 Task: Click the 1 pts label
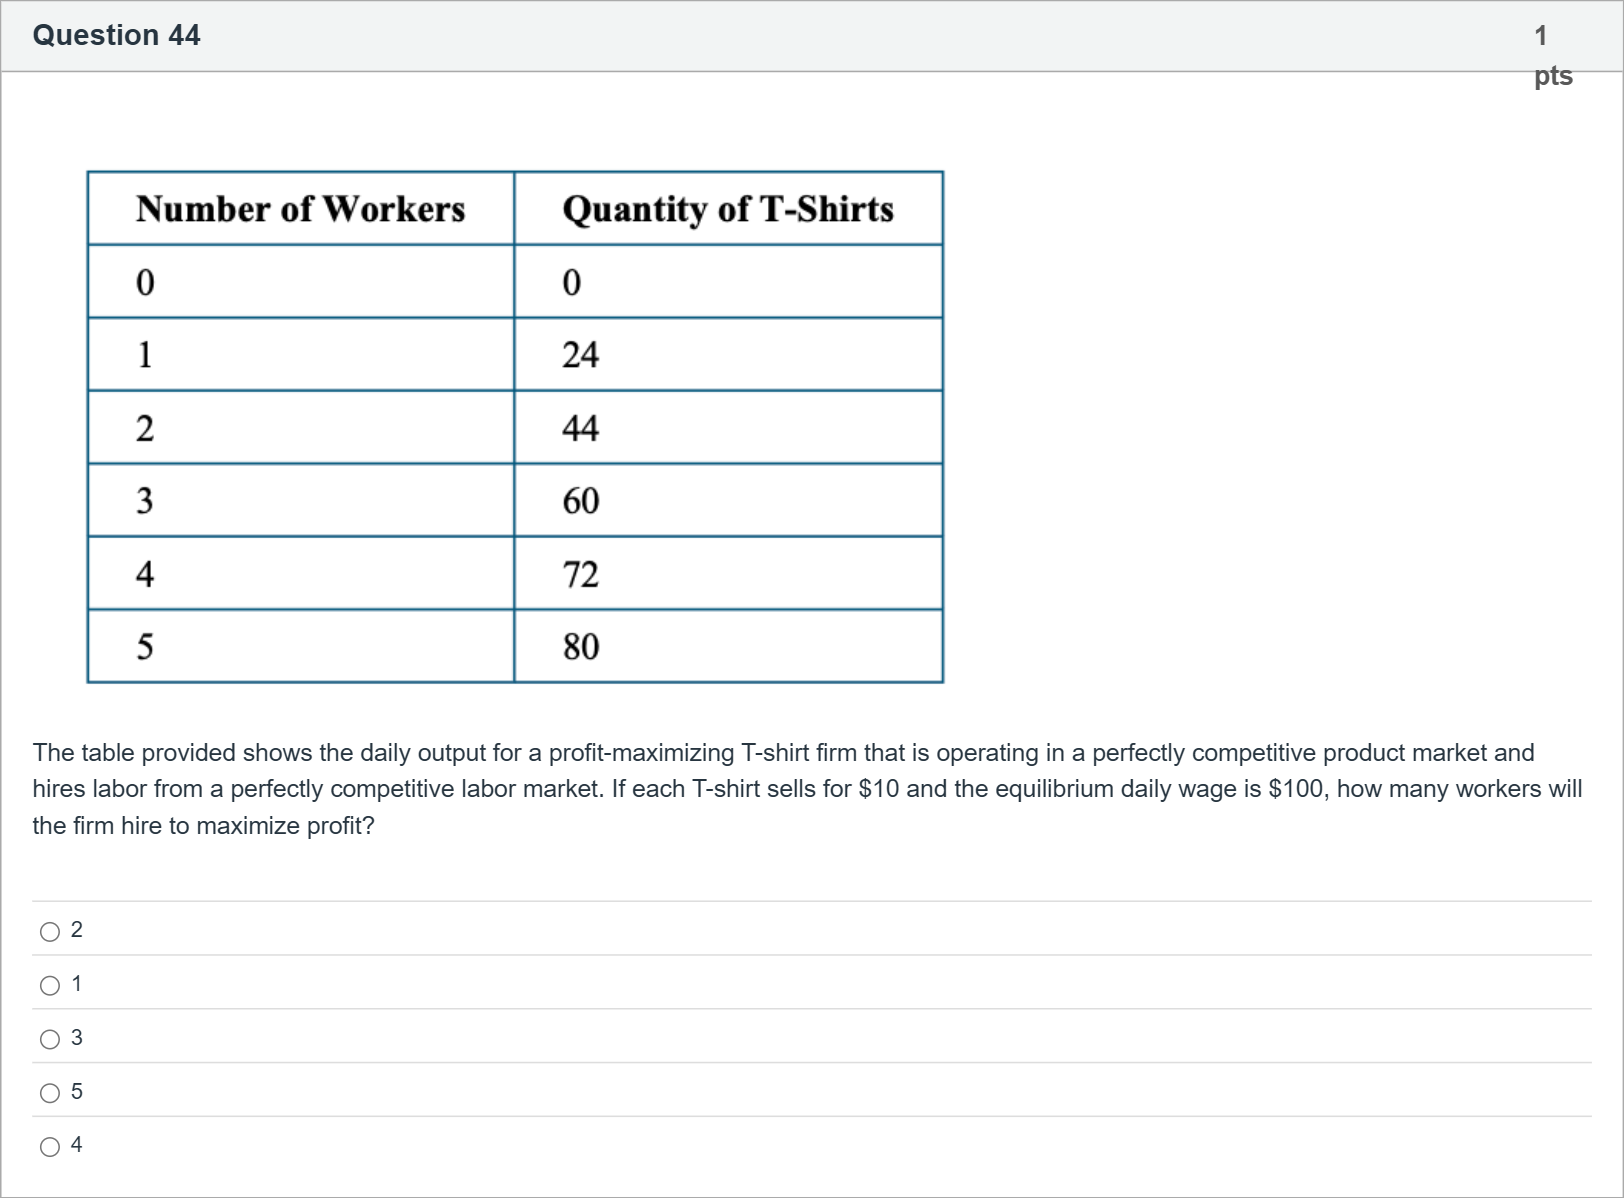pos(1551,56)
